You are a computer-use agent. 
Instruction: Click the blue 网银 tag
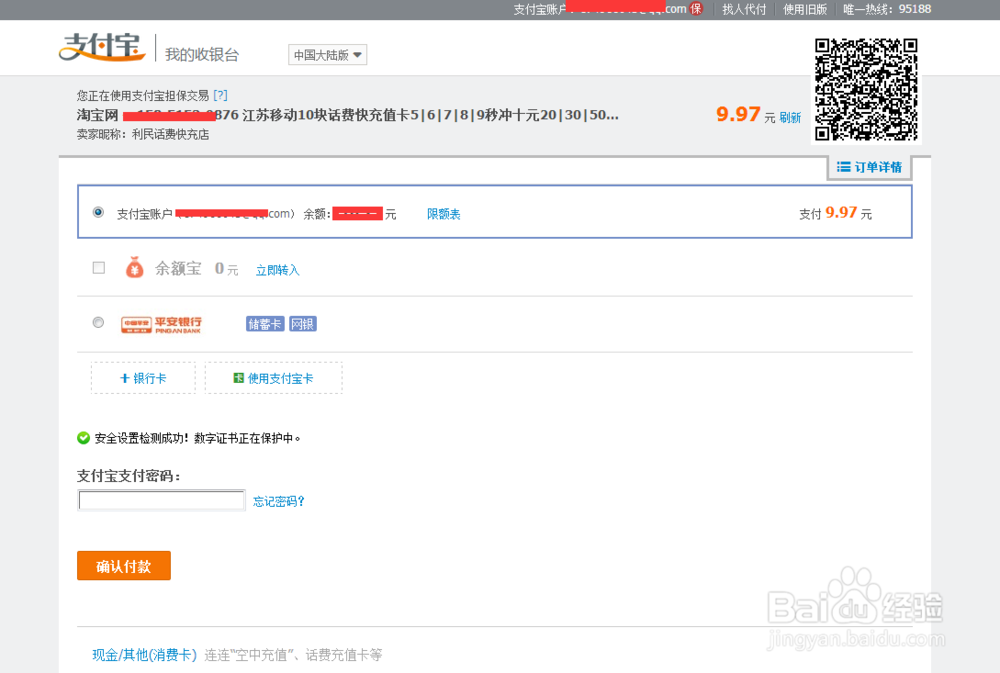tap(302, 323)
